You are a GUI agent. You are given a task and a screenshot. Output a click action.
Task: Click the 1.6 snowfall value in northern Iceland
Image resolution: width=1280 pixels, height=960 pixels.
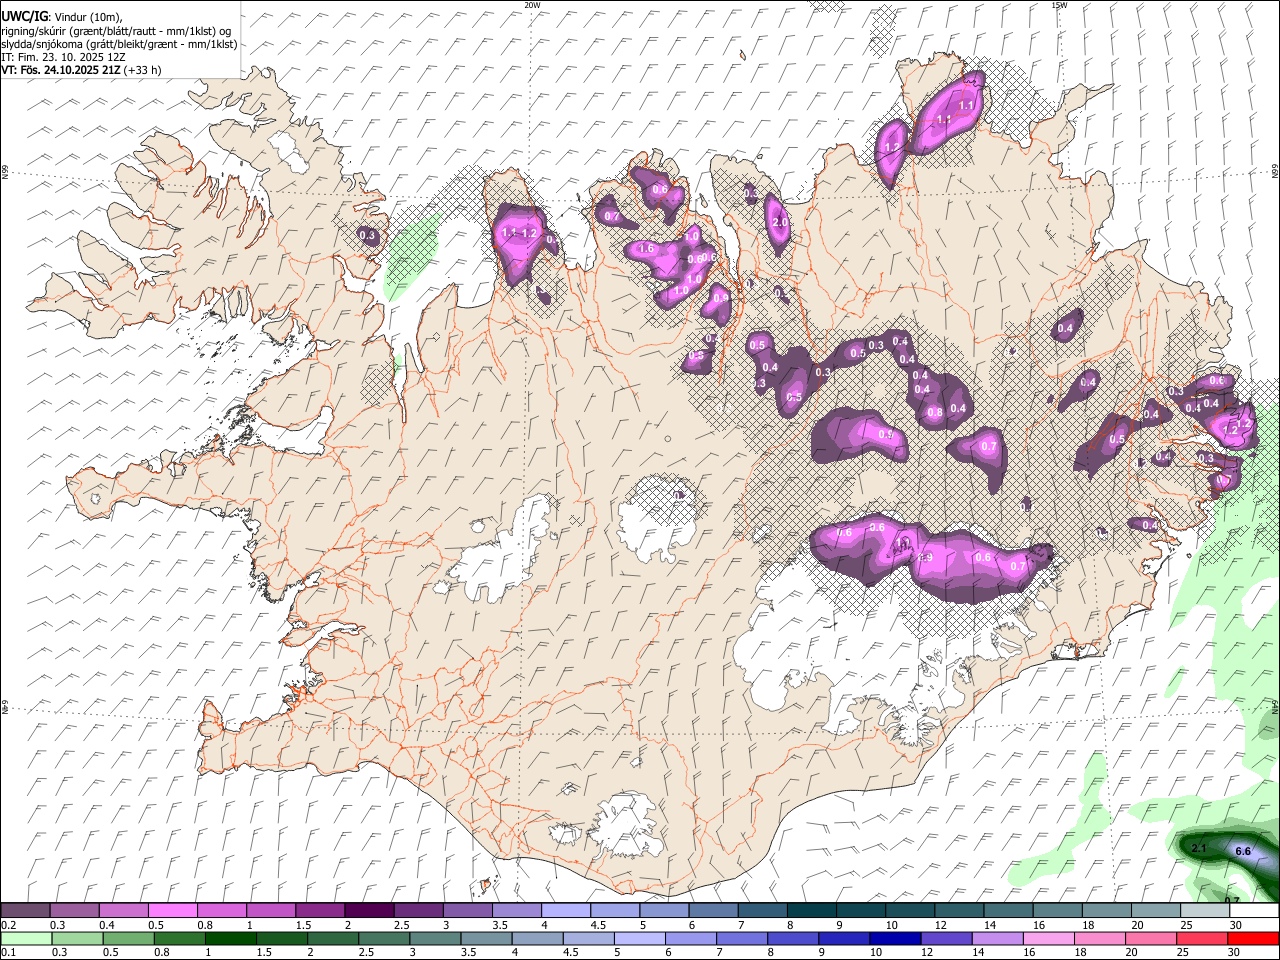click(646, 249)
